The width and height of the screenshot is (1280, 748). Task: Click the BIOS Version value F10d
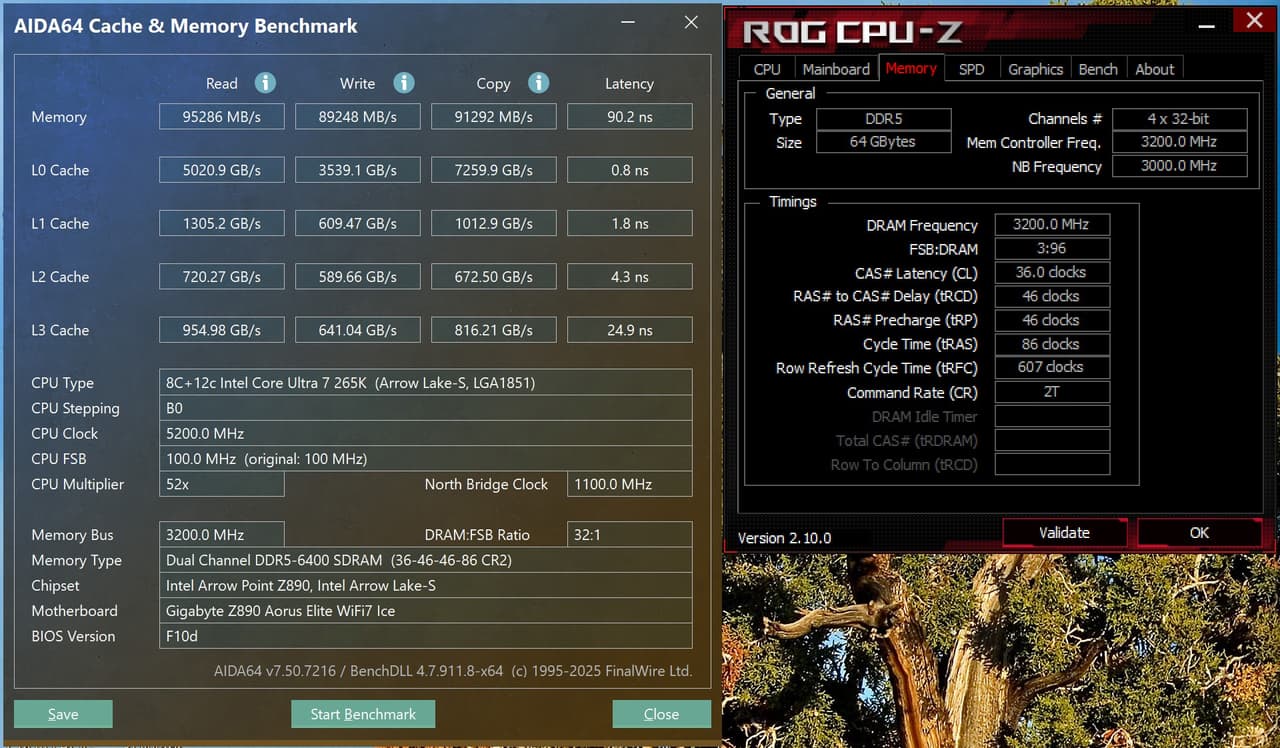pos(426,636)
